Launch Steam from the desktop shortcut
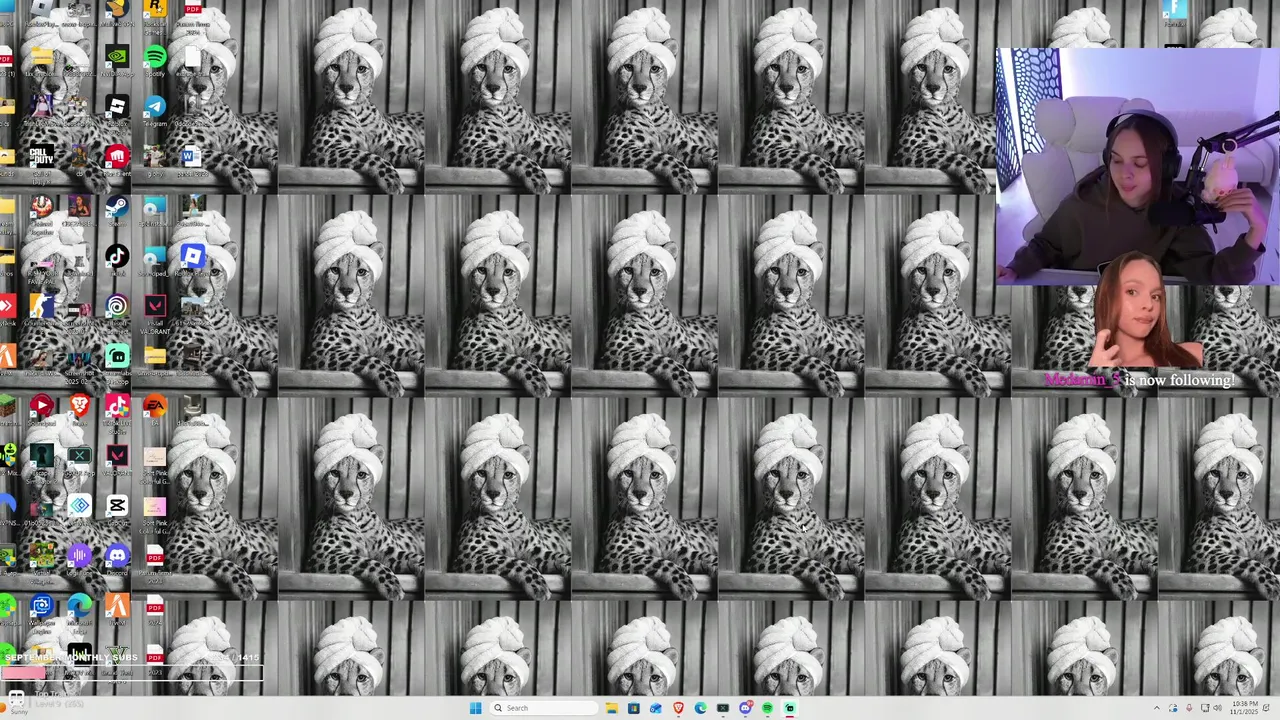Screen dimensions: 1280x720 click(117, 207)
